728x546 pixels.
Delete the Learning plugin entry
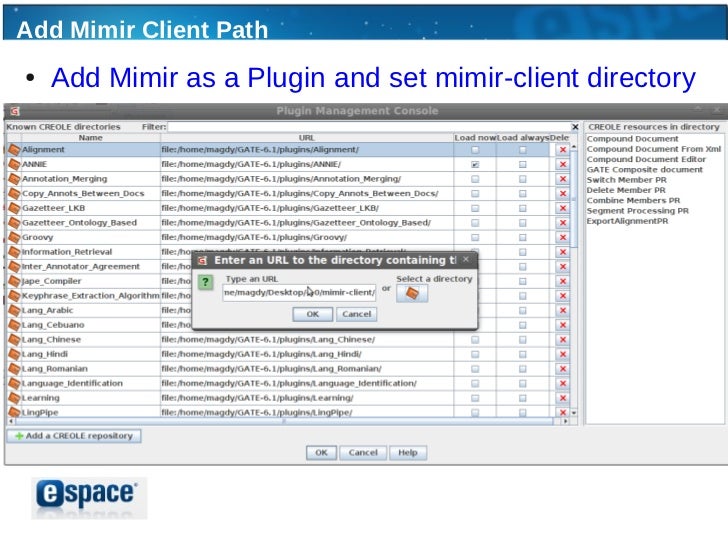[563, 398]
